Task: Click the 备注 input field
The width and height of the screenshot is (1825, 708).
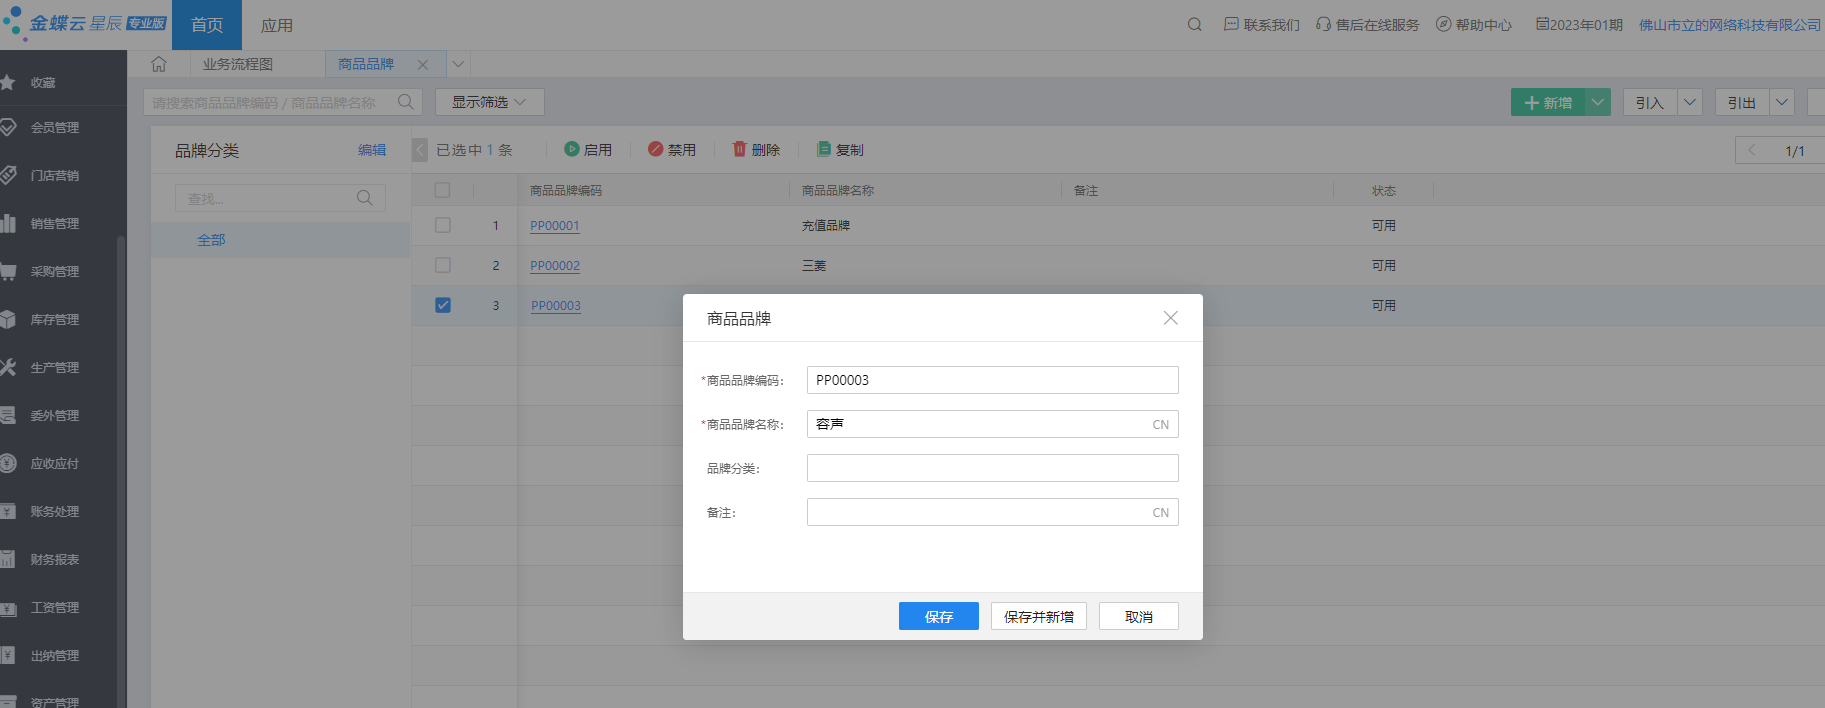Action: [x=993, y=512]
